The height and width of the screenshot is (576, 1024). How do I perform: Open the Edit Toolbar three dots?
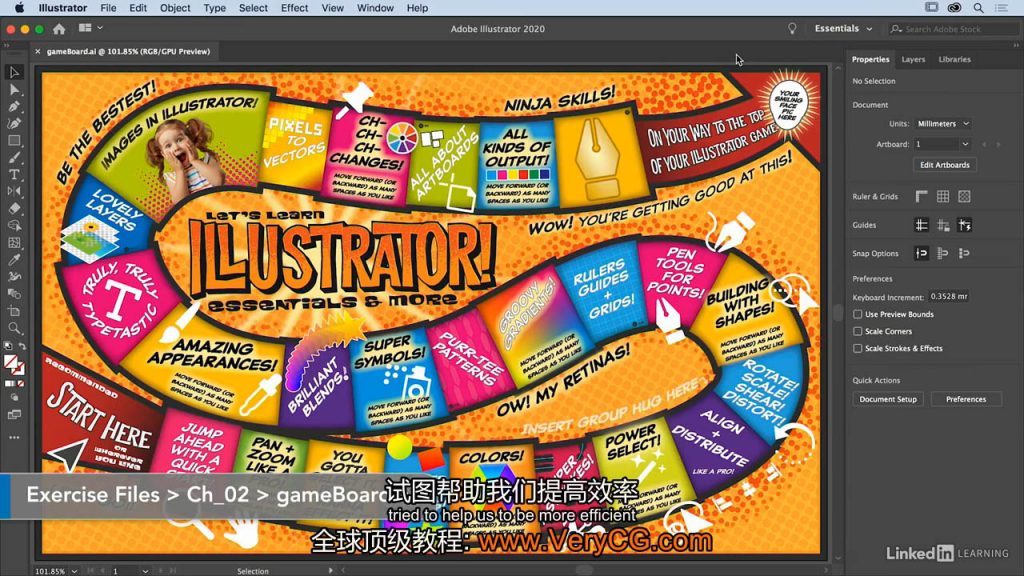point(14,438)
